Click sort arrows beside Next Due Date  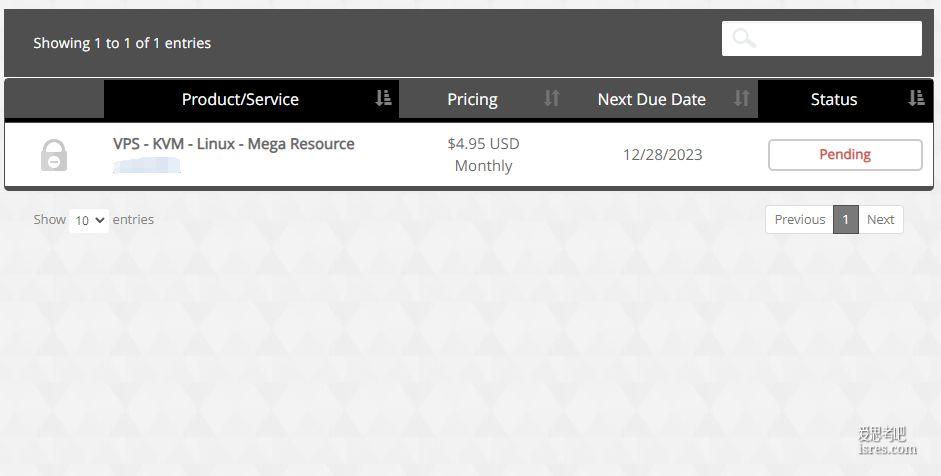tap(742, 98)
